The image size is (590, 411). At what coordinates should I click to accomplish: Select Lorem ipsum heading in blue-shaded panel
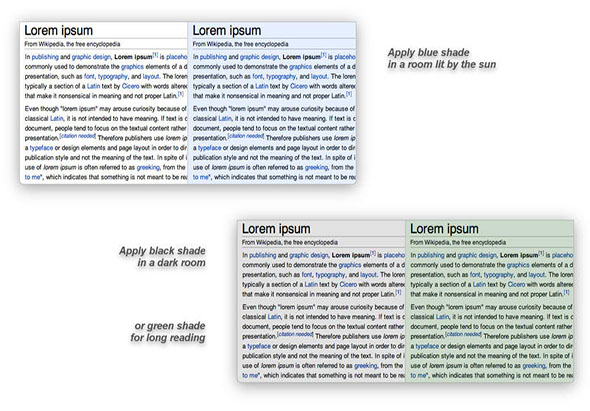coord(227,30)
